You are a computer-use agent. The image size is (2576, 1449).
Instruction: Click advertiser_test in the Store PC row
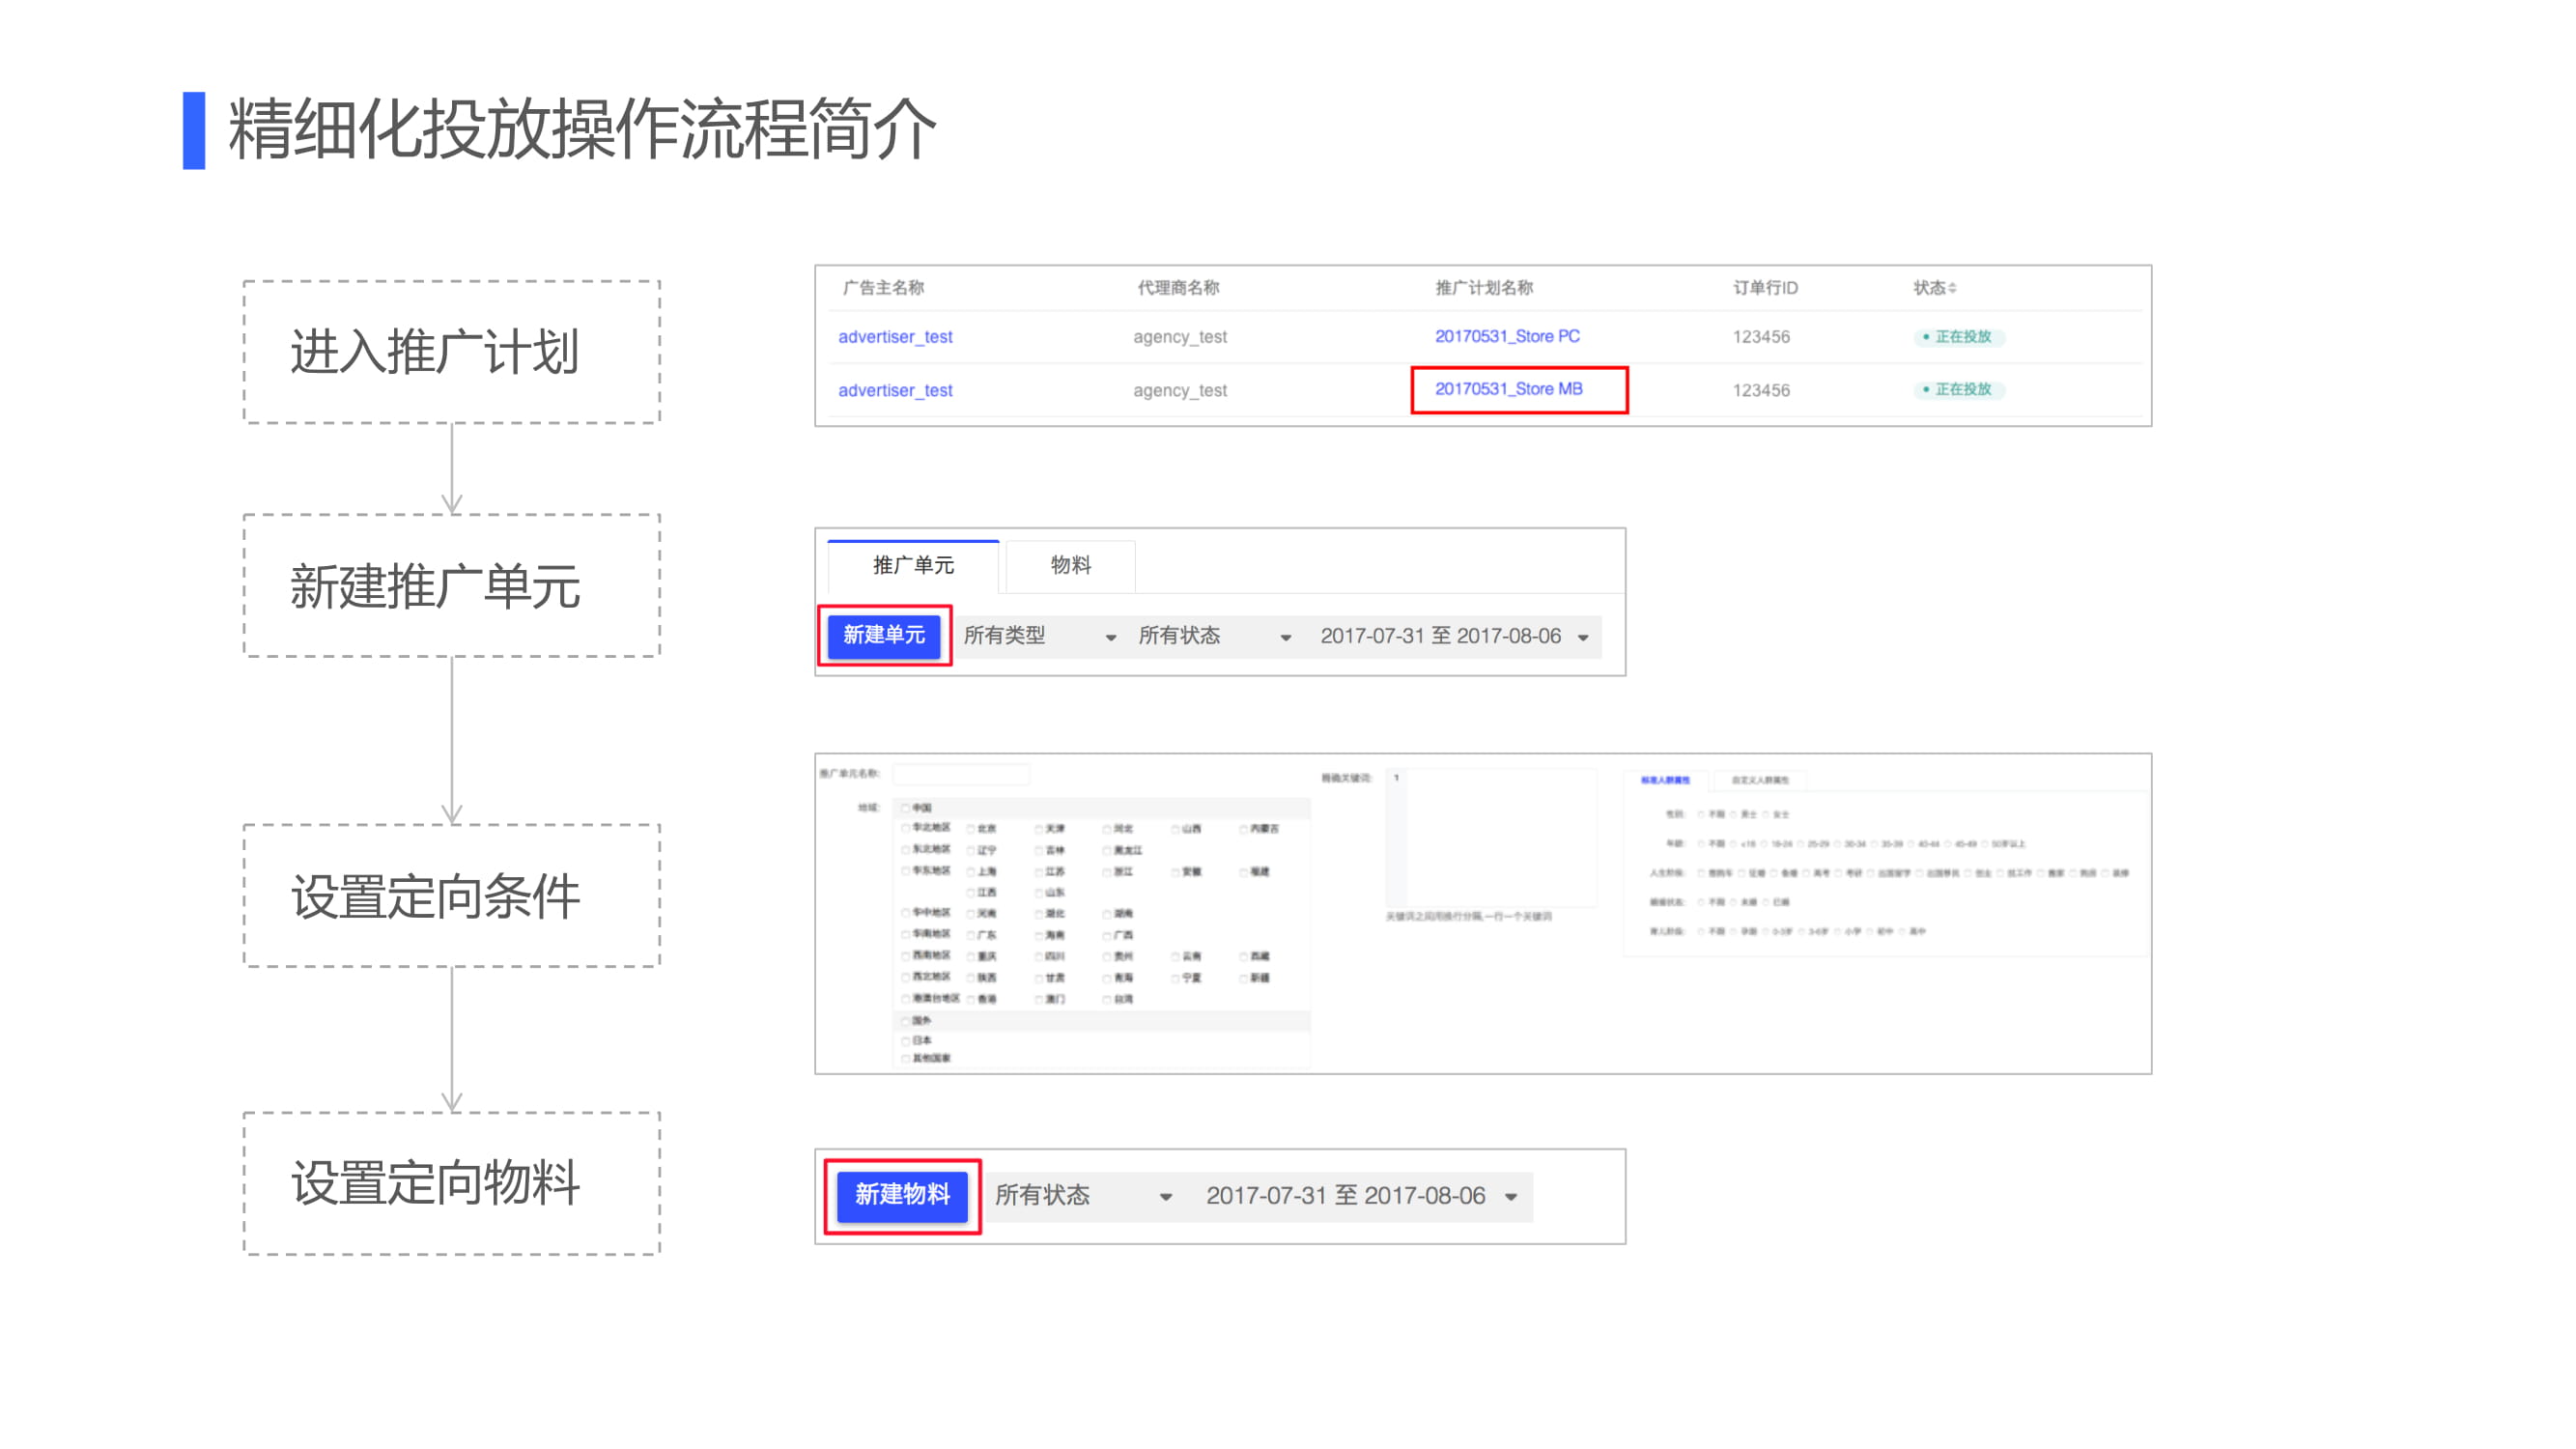point(895,337)
